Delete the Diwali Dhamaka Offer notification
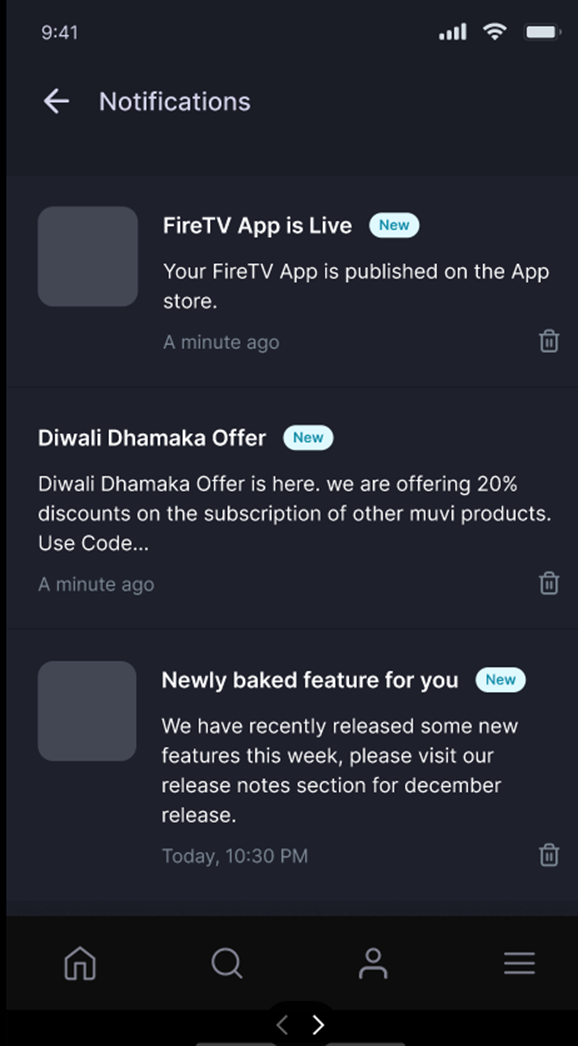This screenshot has width=578, height=1046. pos(549,583)
